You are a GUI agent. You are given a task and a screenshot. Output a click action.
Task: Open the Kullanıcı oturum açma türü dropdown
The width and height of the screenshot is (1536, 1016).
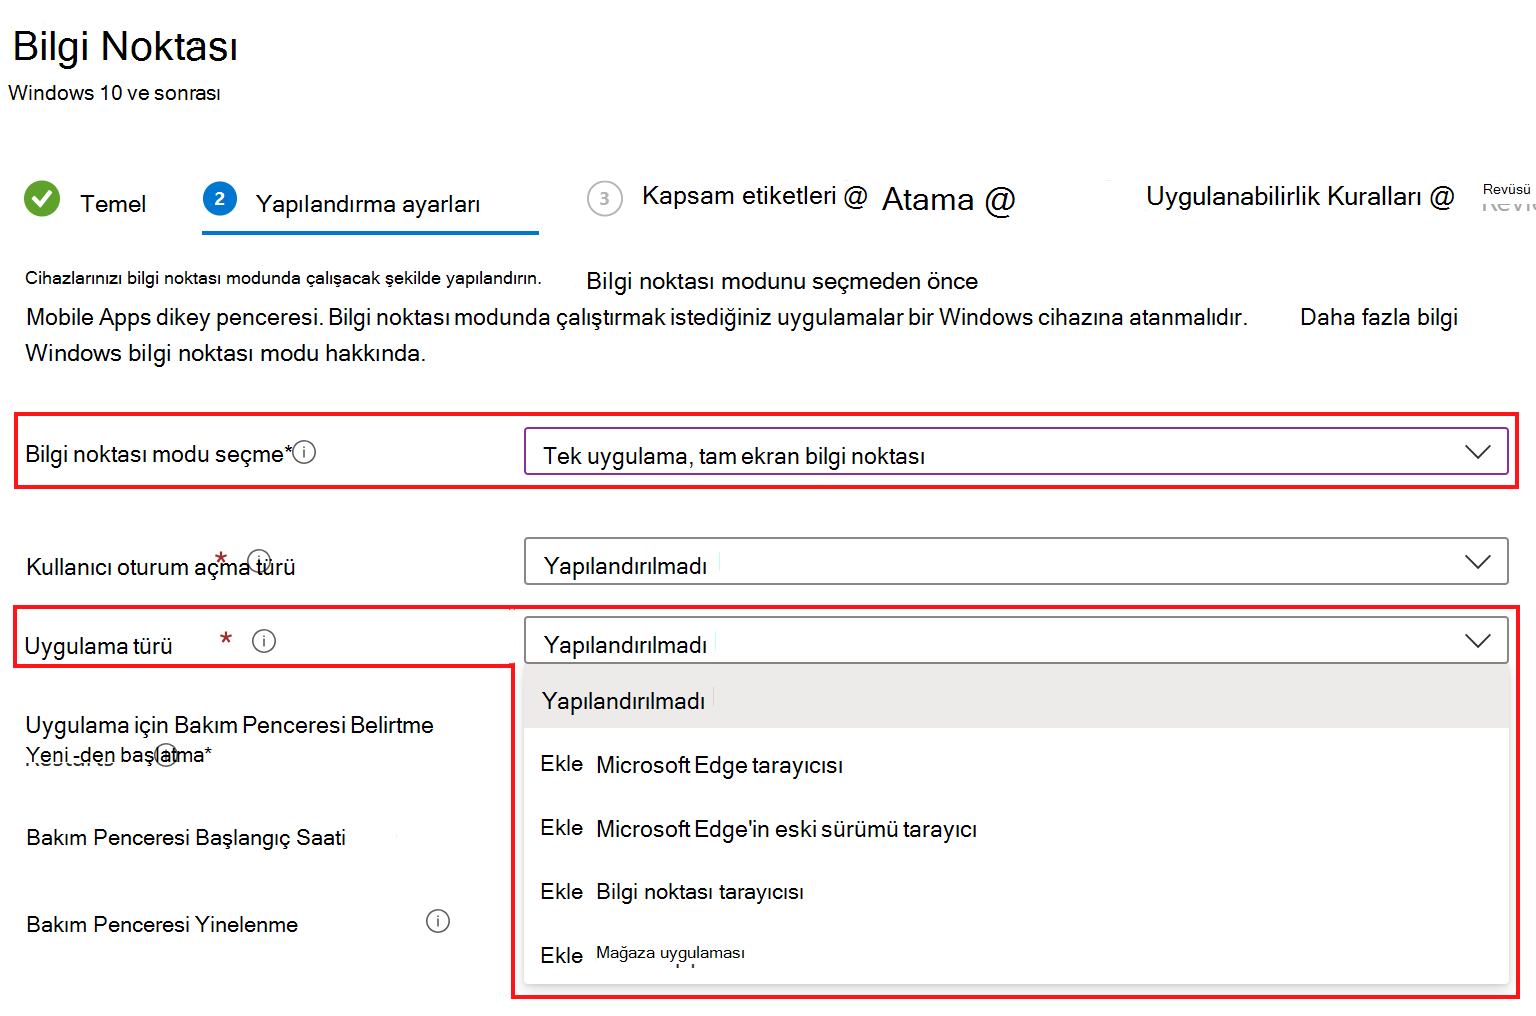(1016, 561)
